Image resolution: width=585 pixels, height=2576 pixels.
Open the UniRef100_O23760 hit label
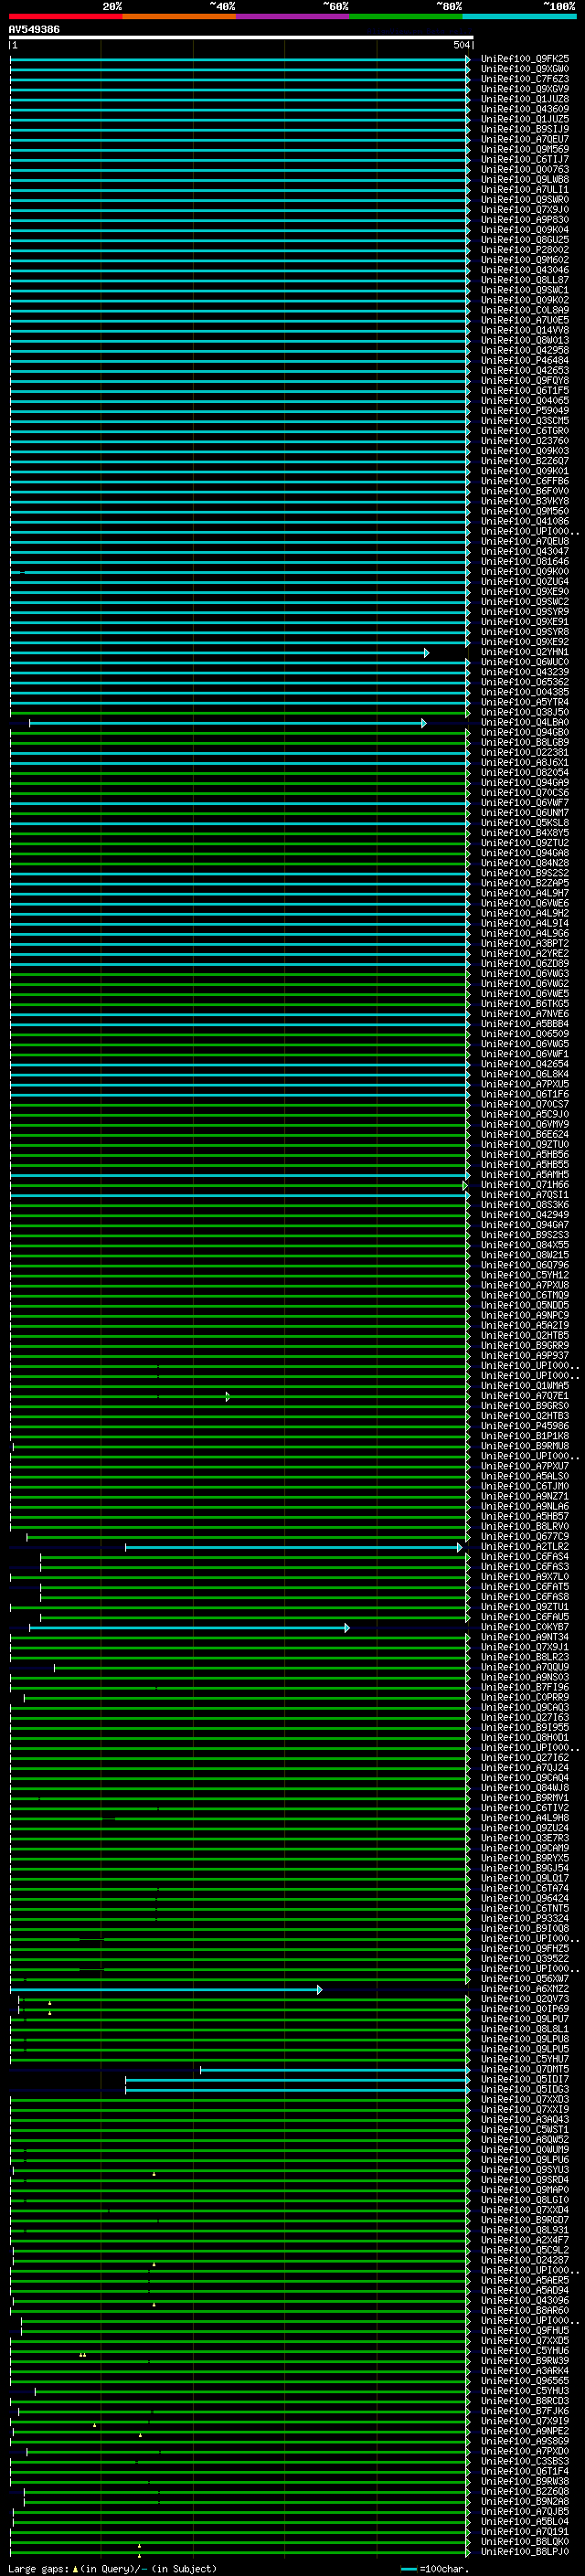(525, 441)
